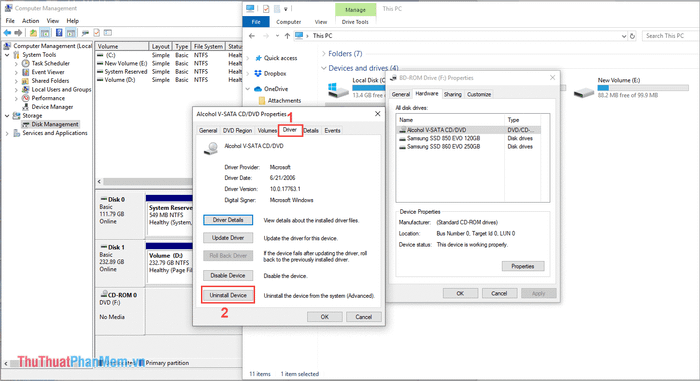Click OK in Alcohol V-SATA properties dialog

tap(325, 317)
